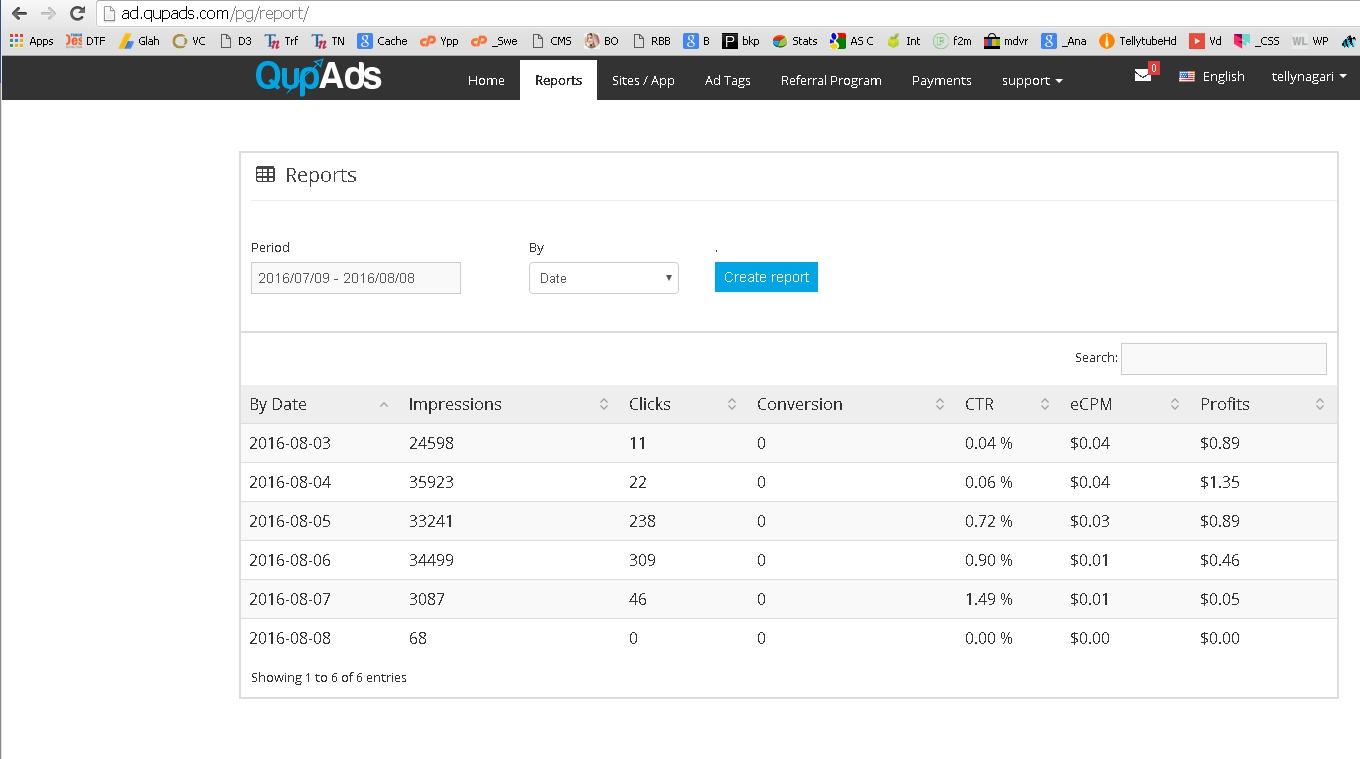
Task: Open the English language selector
Action: click(1212, 77)
